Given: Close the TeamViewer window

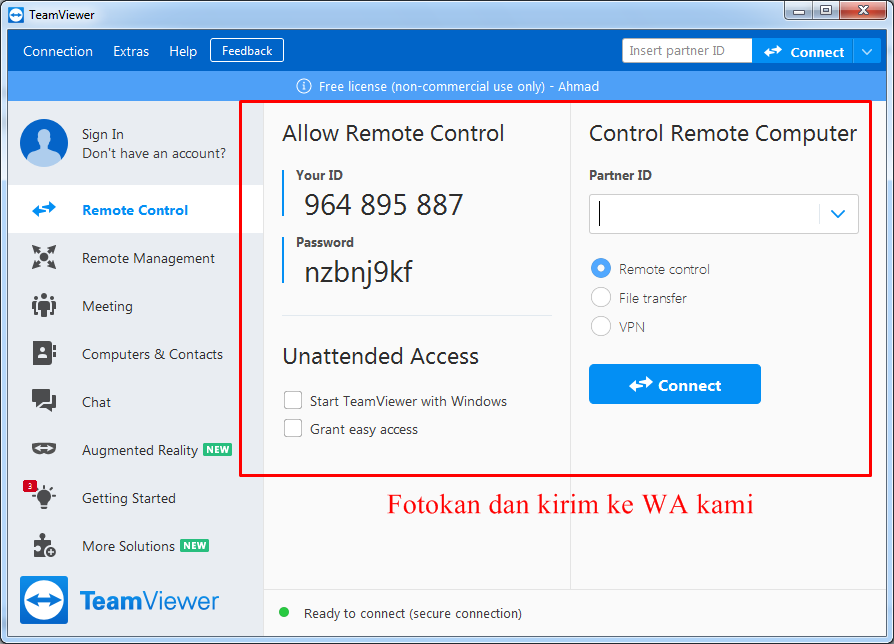Looking at the screenshot, I should pyautogui.click(x=863, y=10).
